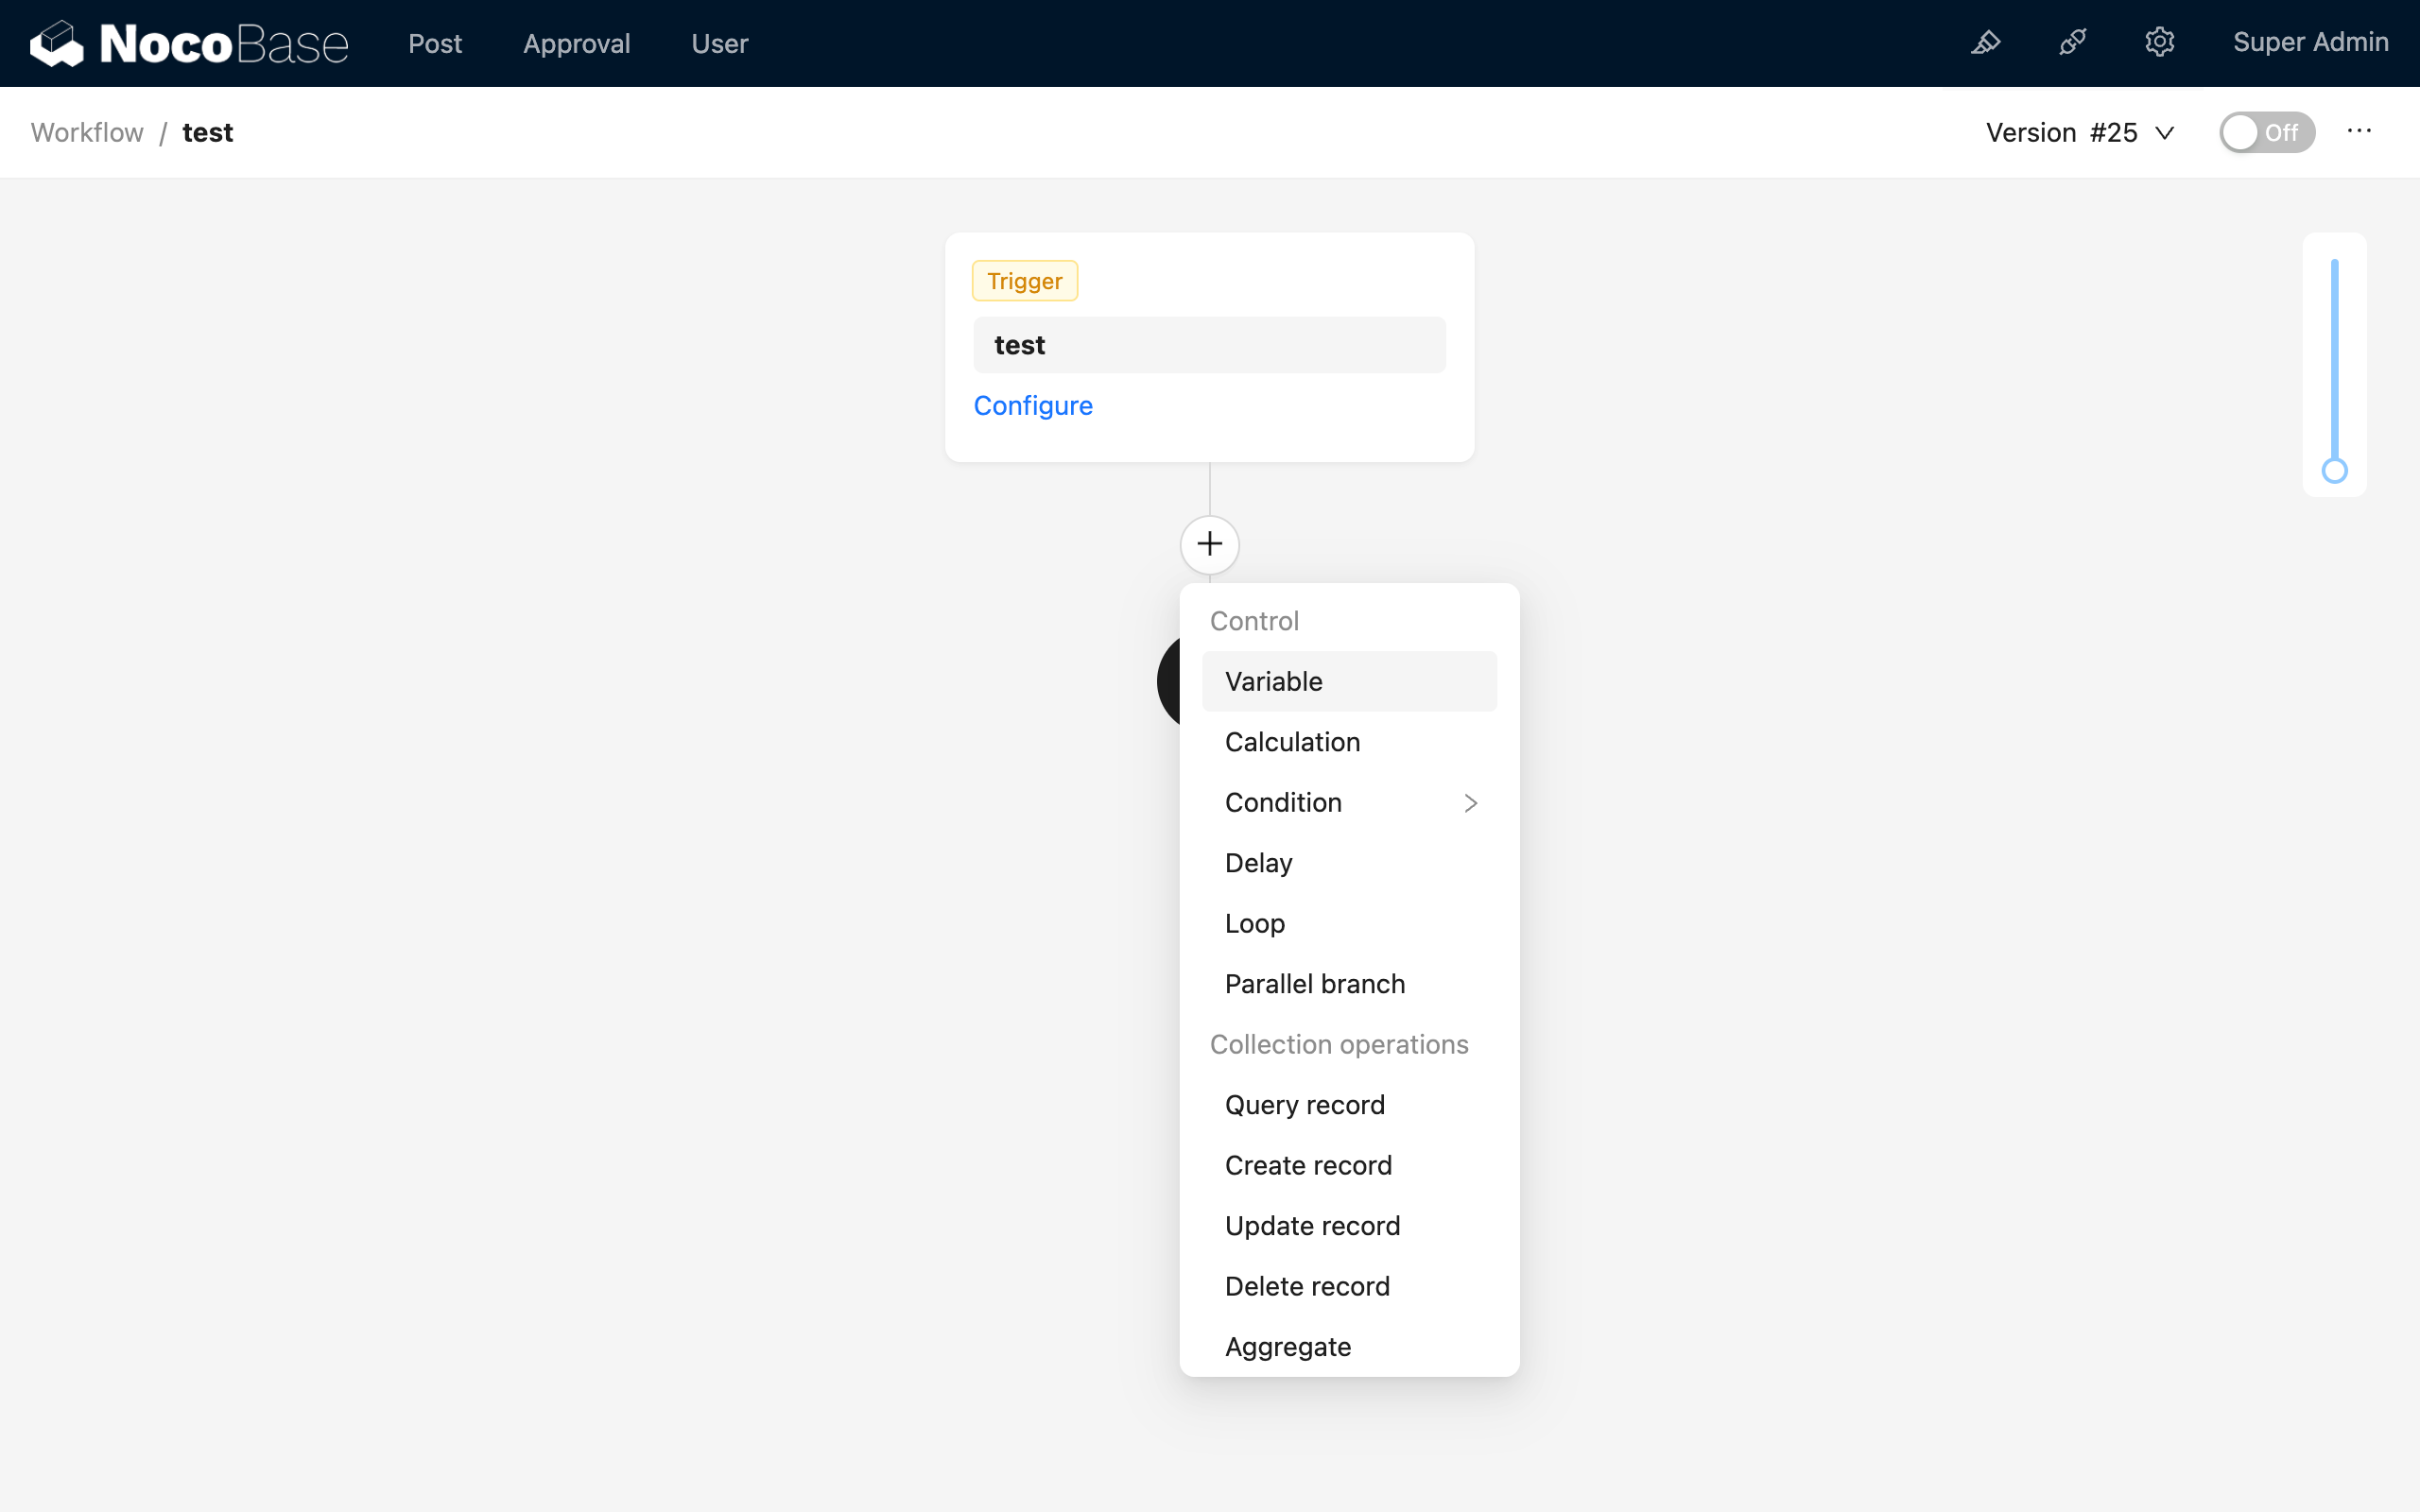This screenshot has height=1512, width=2420.
Task: Choose the Aggregate node option
Action: 1287,1347
